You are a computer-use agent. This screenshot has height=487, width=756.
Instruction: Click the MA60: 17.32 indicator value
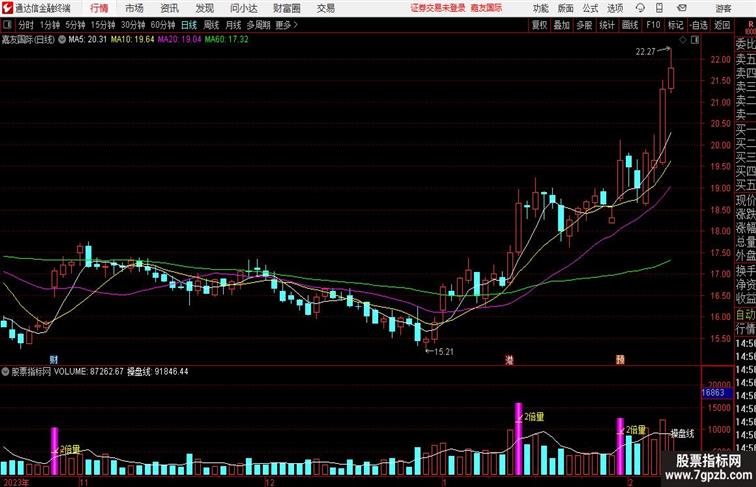pyautogui.click(x=227, y=40)
